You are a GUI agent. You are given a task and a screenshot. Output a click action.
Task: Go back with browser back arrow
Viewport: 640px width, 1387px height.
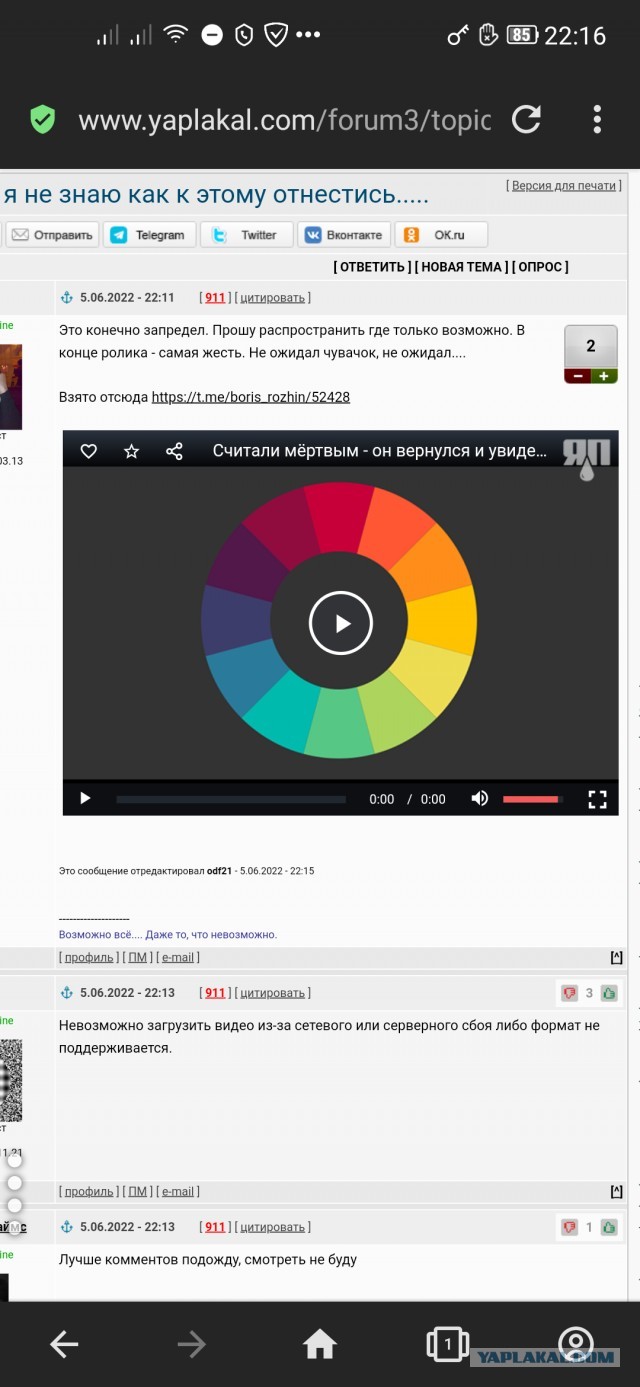pos(64,1345)
